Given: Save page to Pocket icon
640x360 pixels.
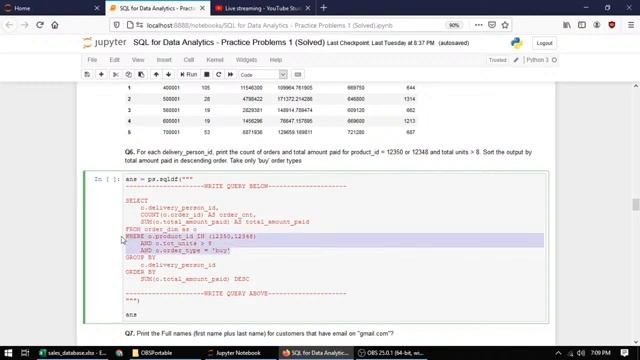Looking at the screenshot, I should click(x=492, y=25).
